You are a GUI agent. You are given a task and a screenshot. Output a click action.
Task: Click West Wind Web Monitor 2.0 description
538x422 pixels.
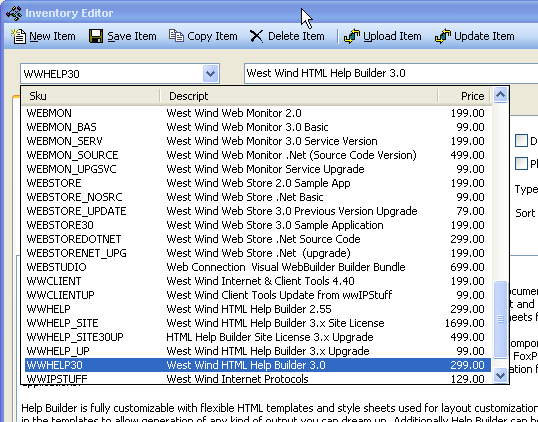(234, 113)
